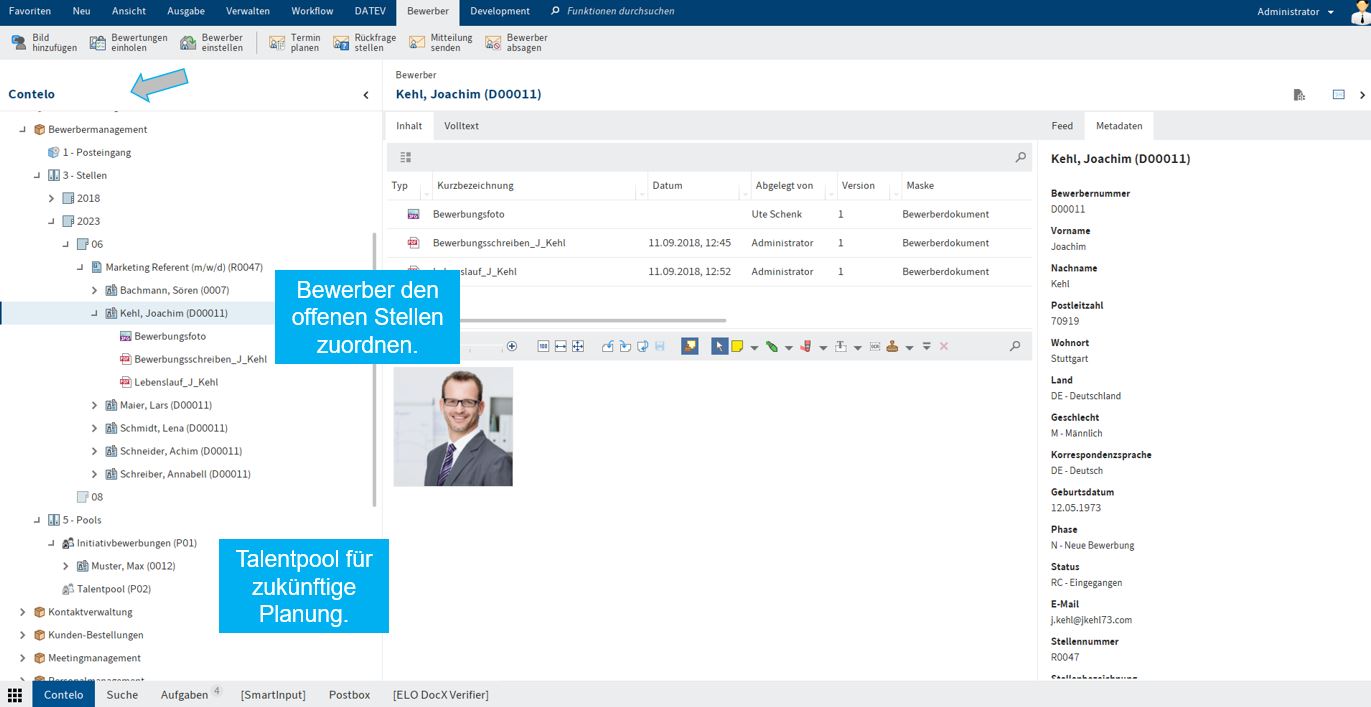Expand the Muster, Max (0012) node

pos(66,566)
